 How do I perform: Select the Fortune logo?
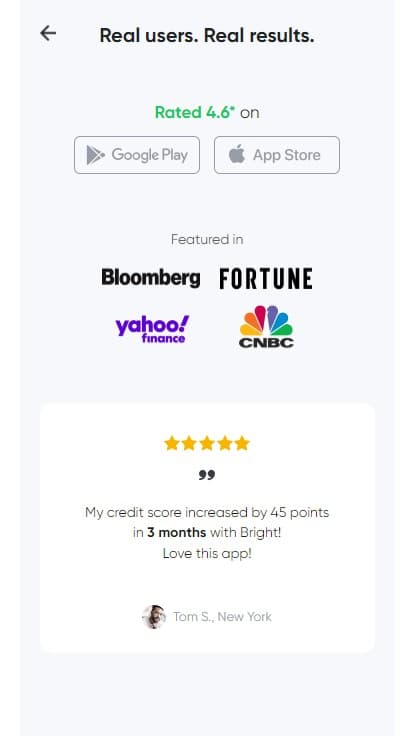point(266,278)
